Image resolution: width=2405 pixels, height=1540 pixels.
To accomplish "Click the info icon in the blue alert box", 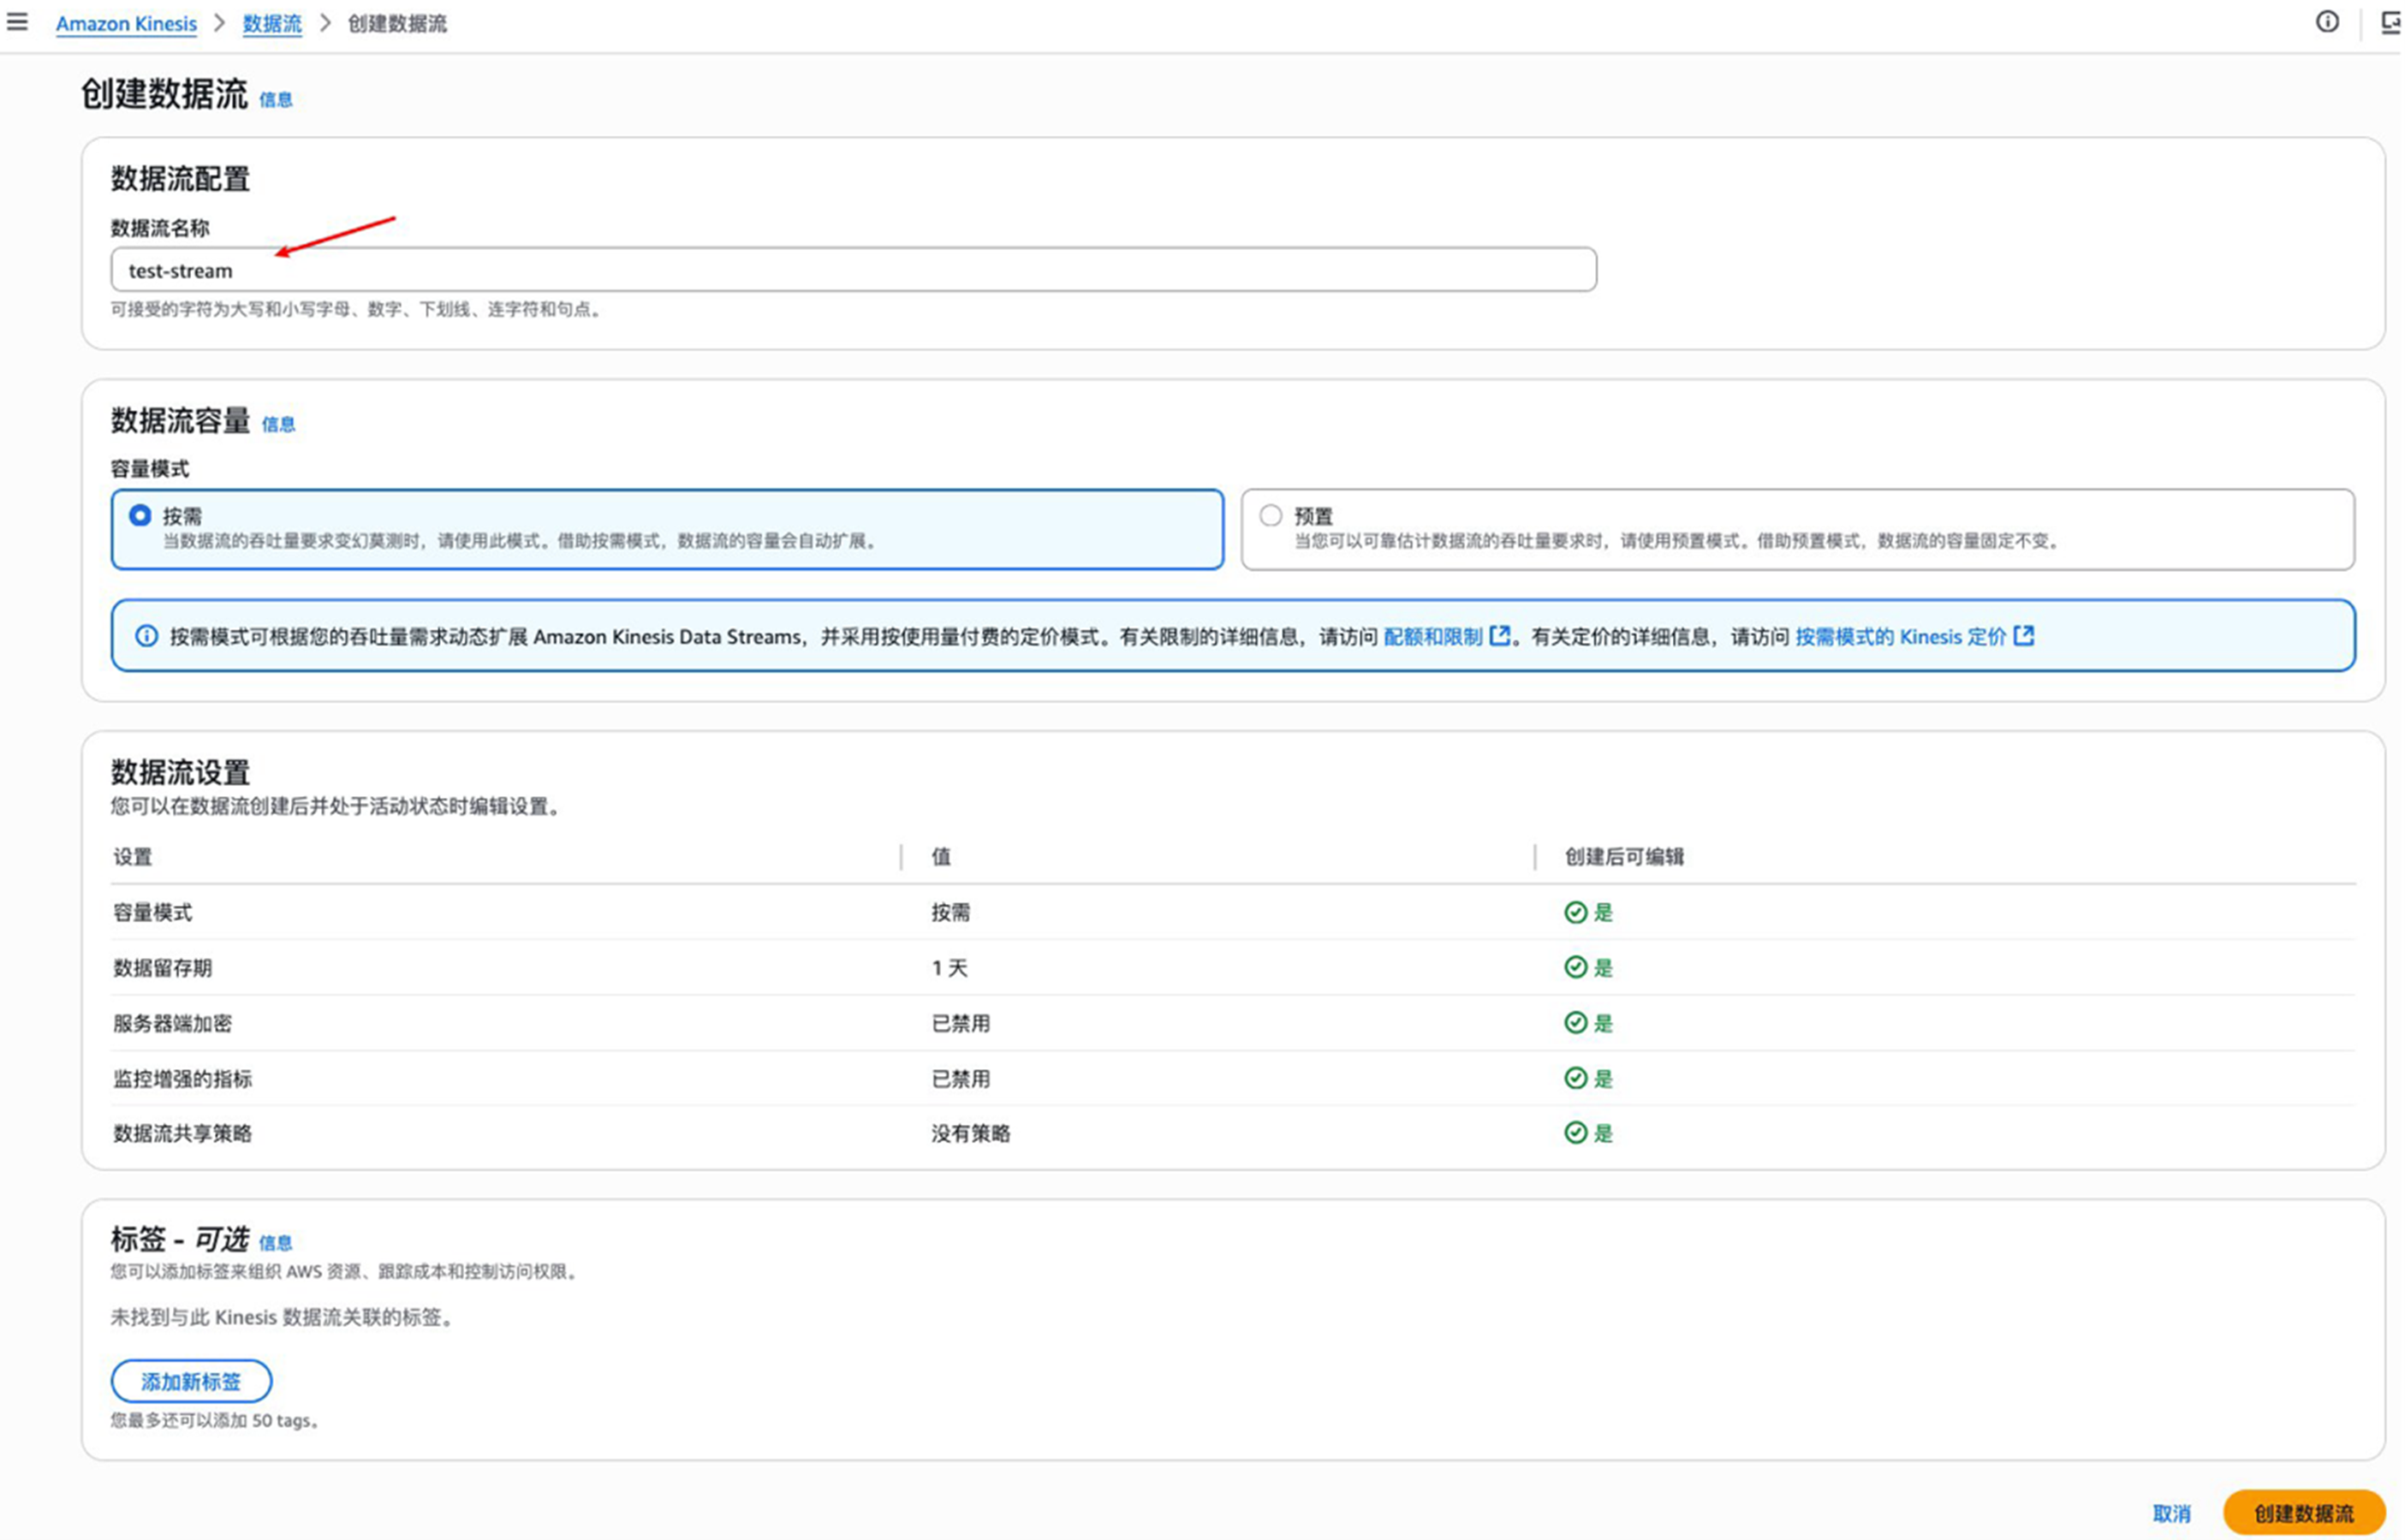I will 146,637.
